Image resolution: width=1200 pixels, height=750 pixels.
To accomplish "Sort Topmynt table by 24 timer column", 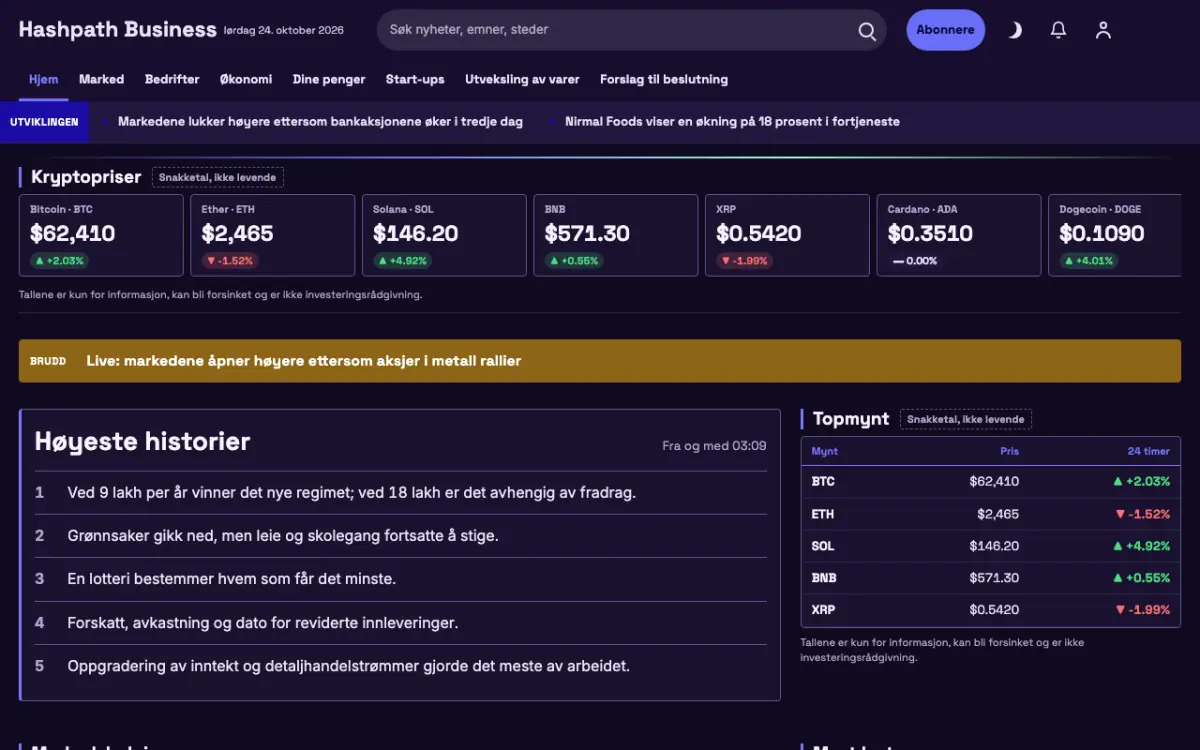I will click(1149, 451).
